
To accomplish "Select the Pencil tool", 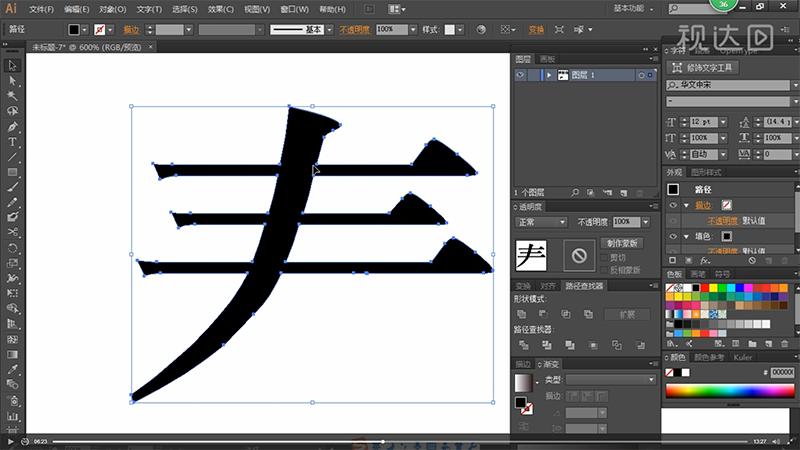I will (12, 202).
